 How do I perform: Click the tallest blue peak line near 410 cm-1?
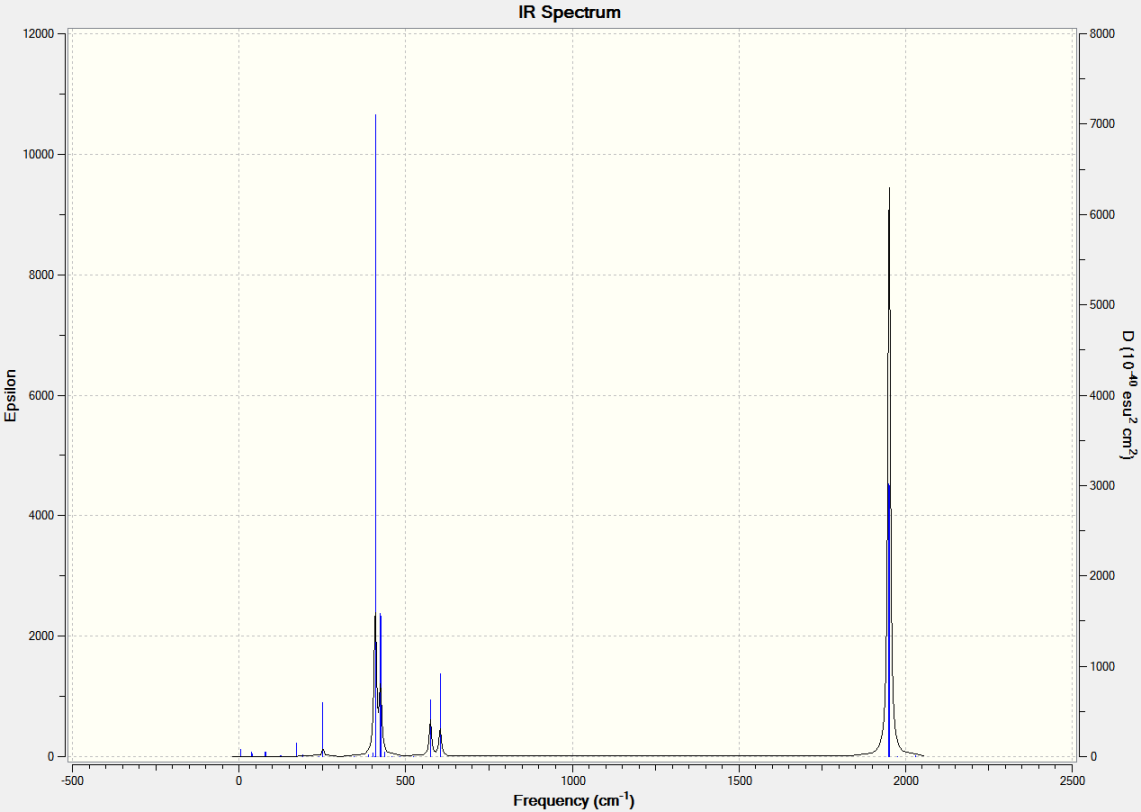375,435
